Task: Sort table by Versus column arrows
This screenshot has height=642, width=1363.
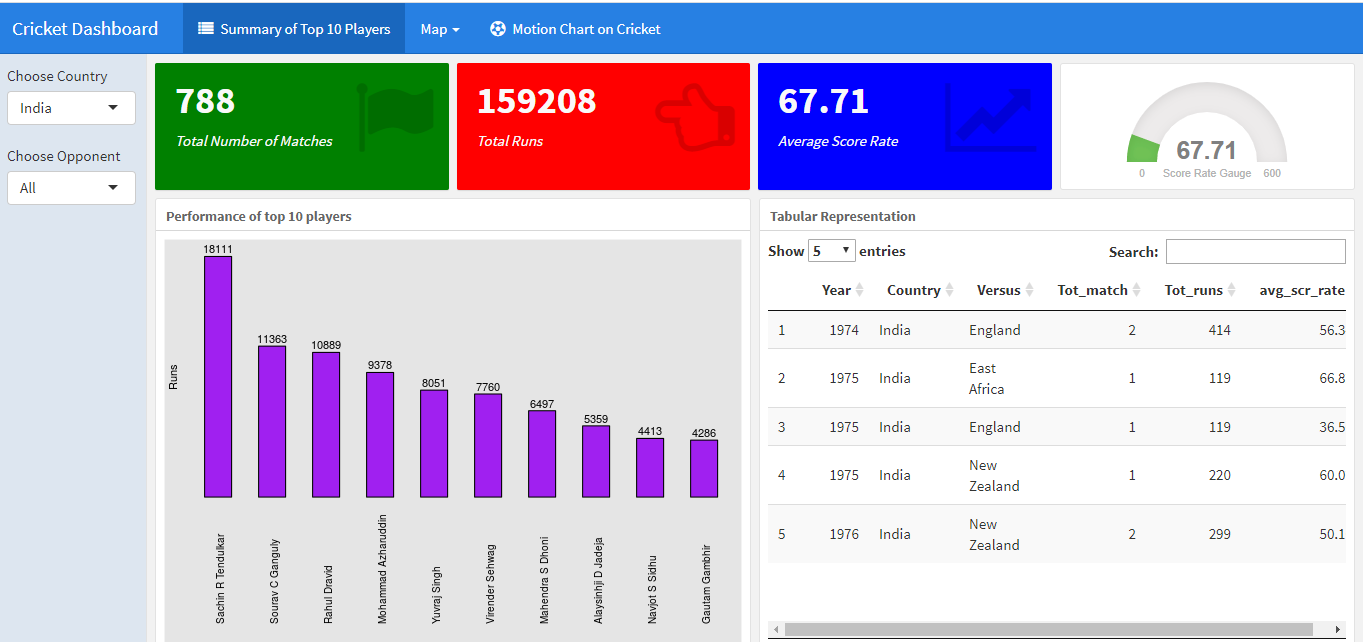Action: coord(1029,290)
